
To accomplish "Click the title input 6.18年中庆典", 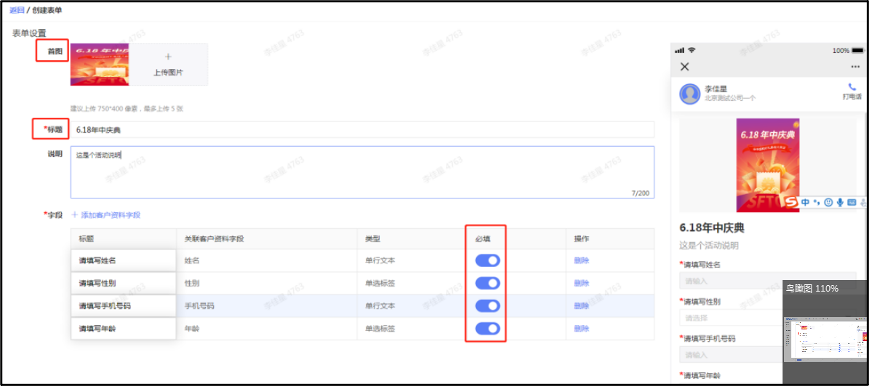I will pyautogui.click(x=362, y=130).
